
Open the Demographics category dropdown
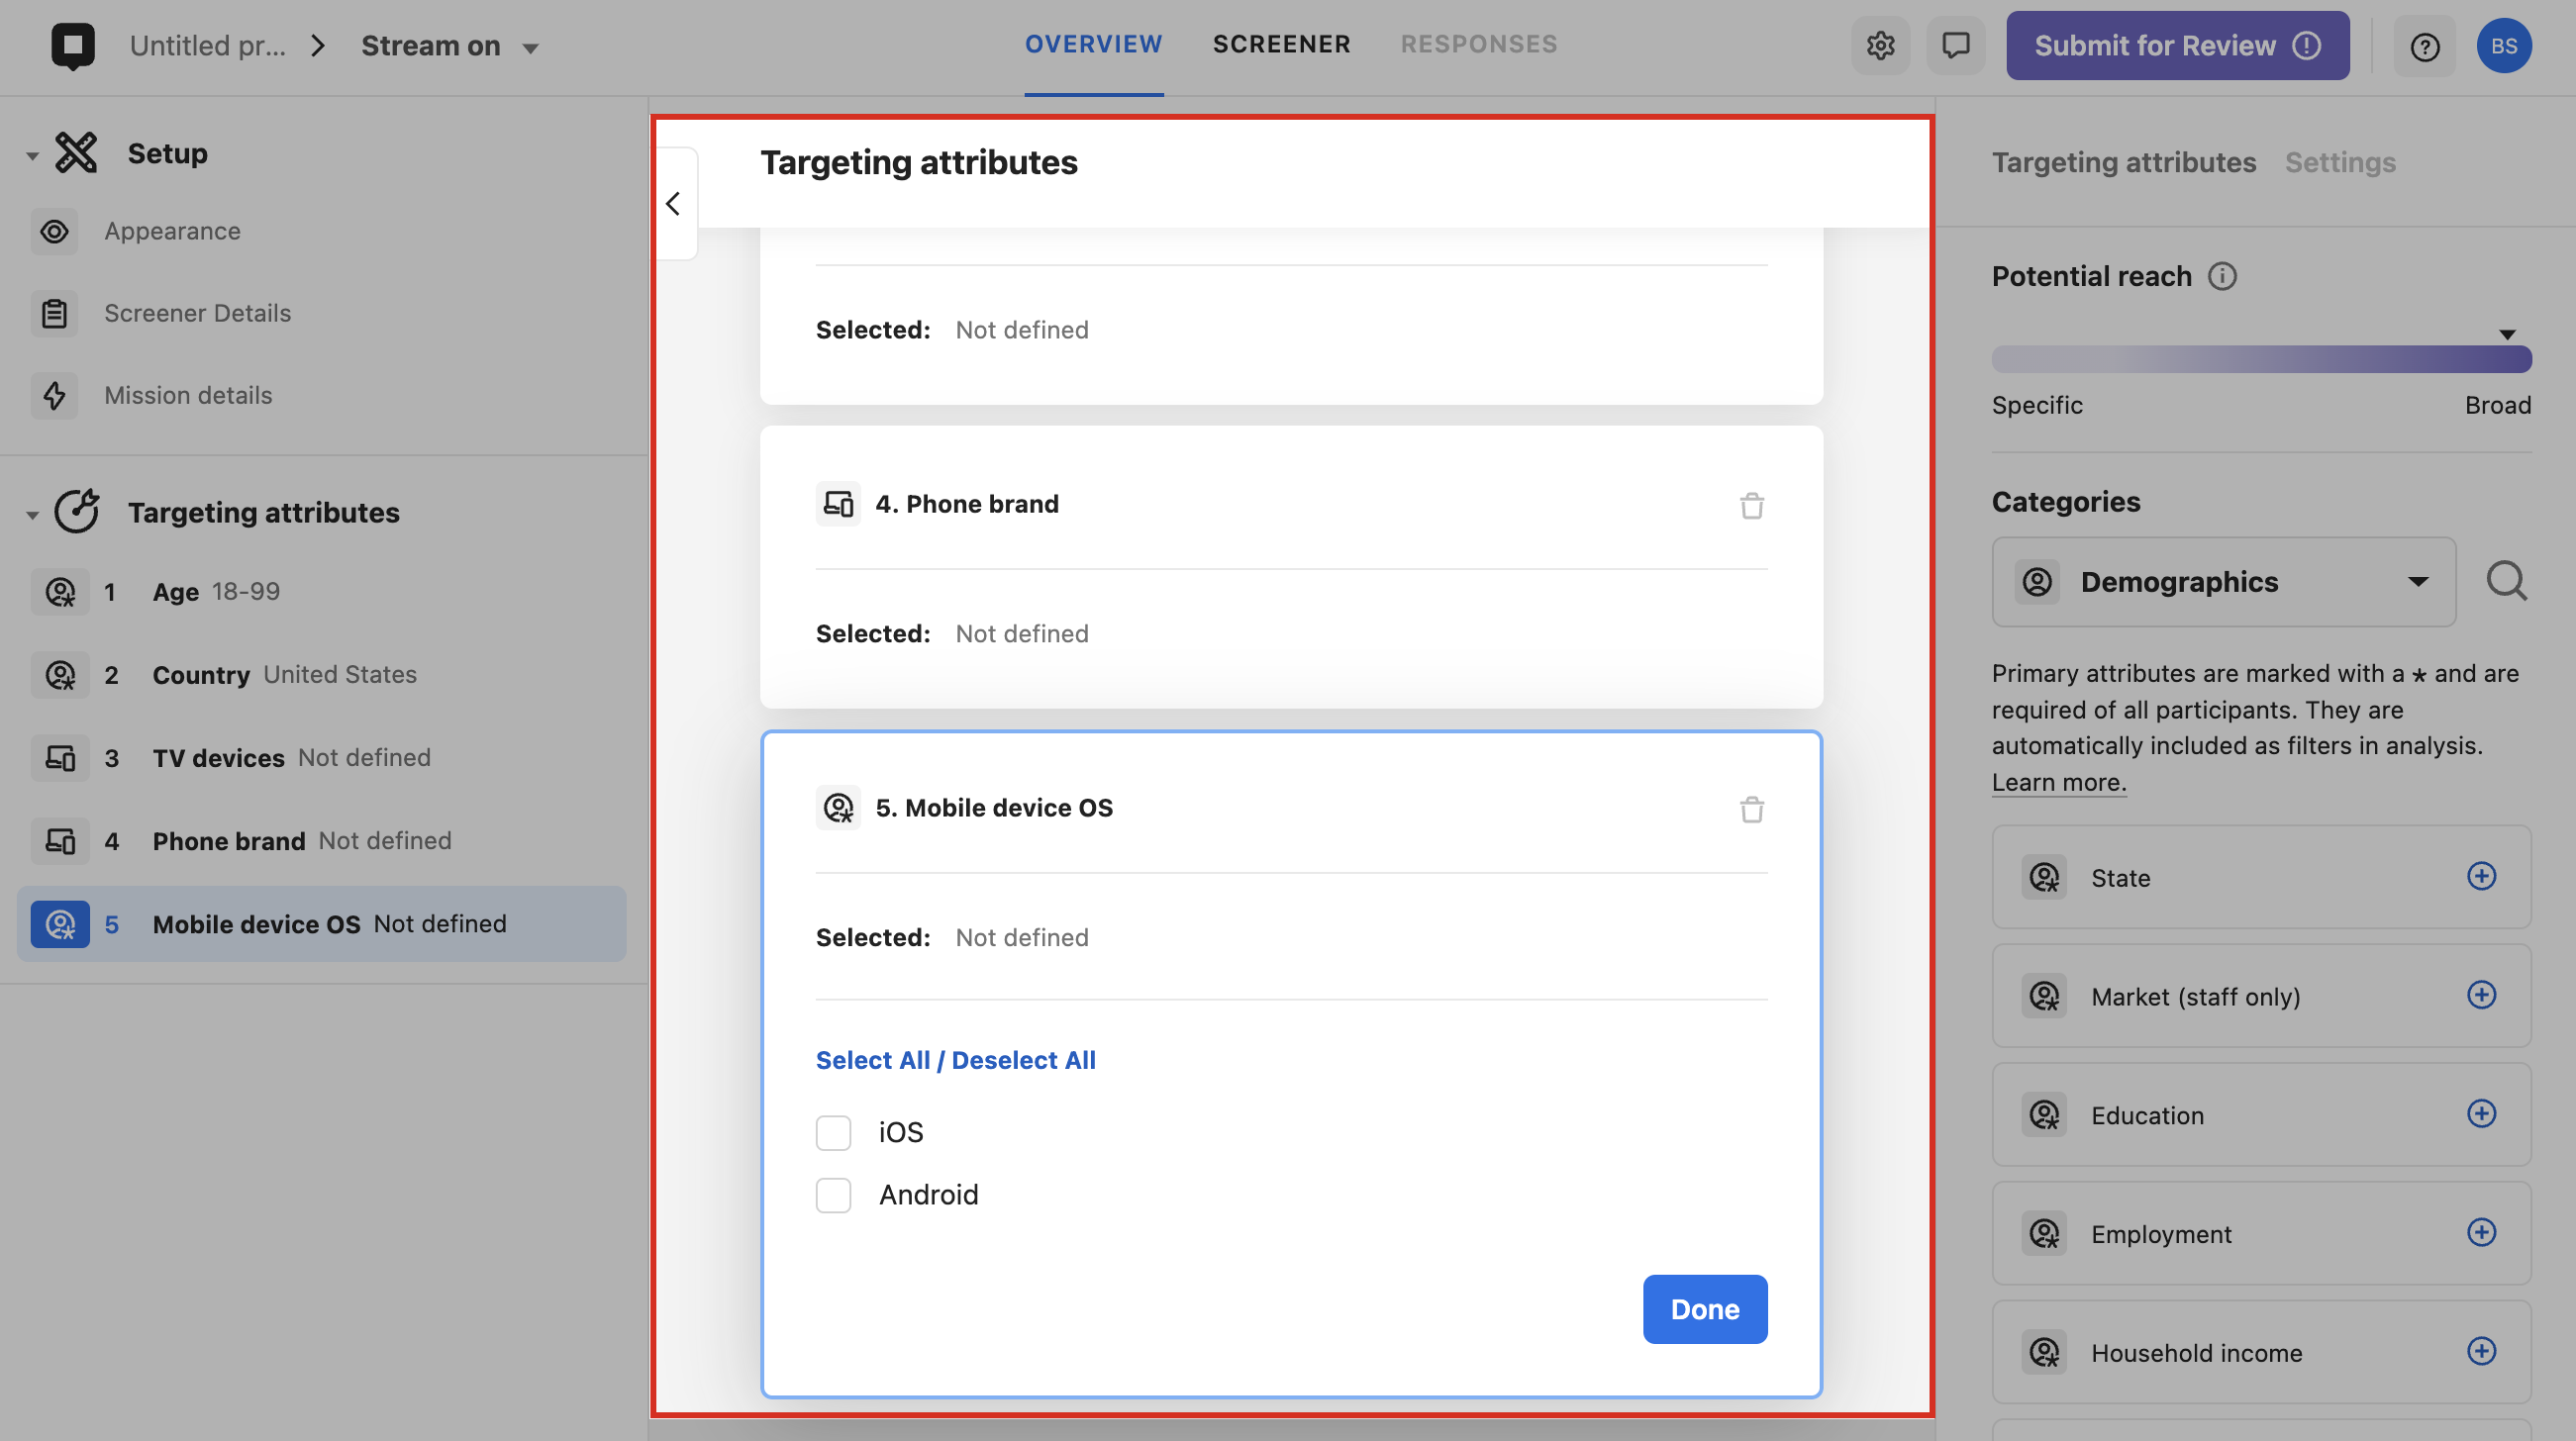coord(2223,582)
